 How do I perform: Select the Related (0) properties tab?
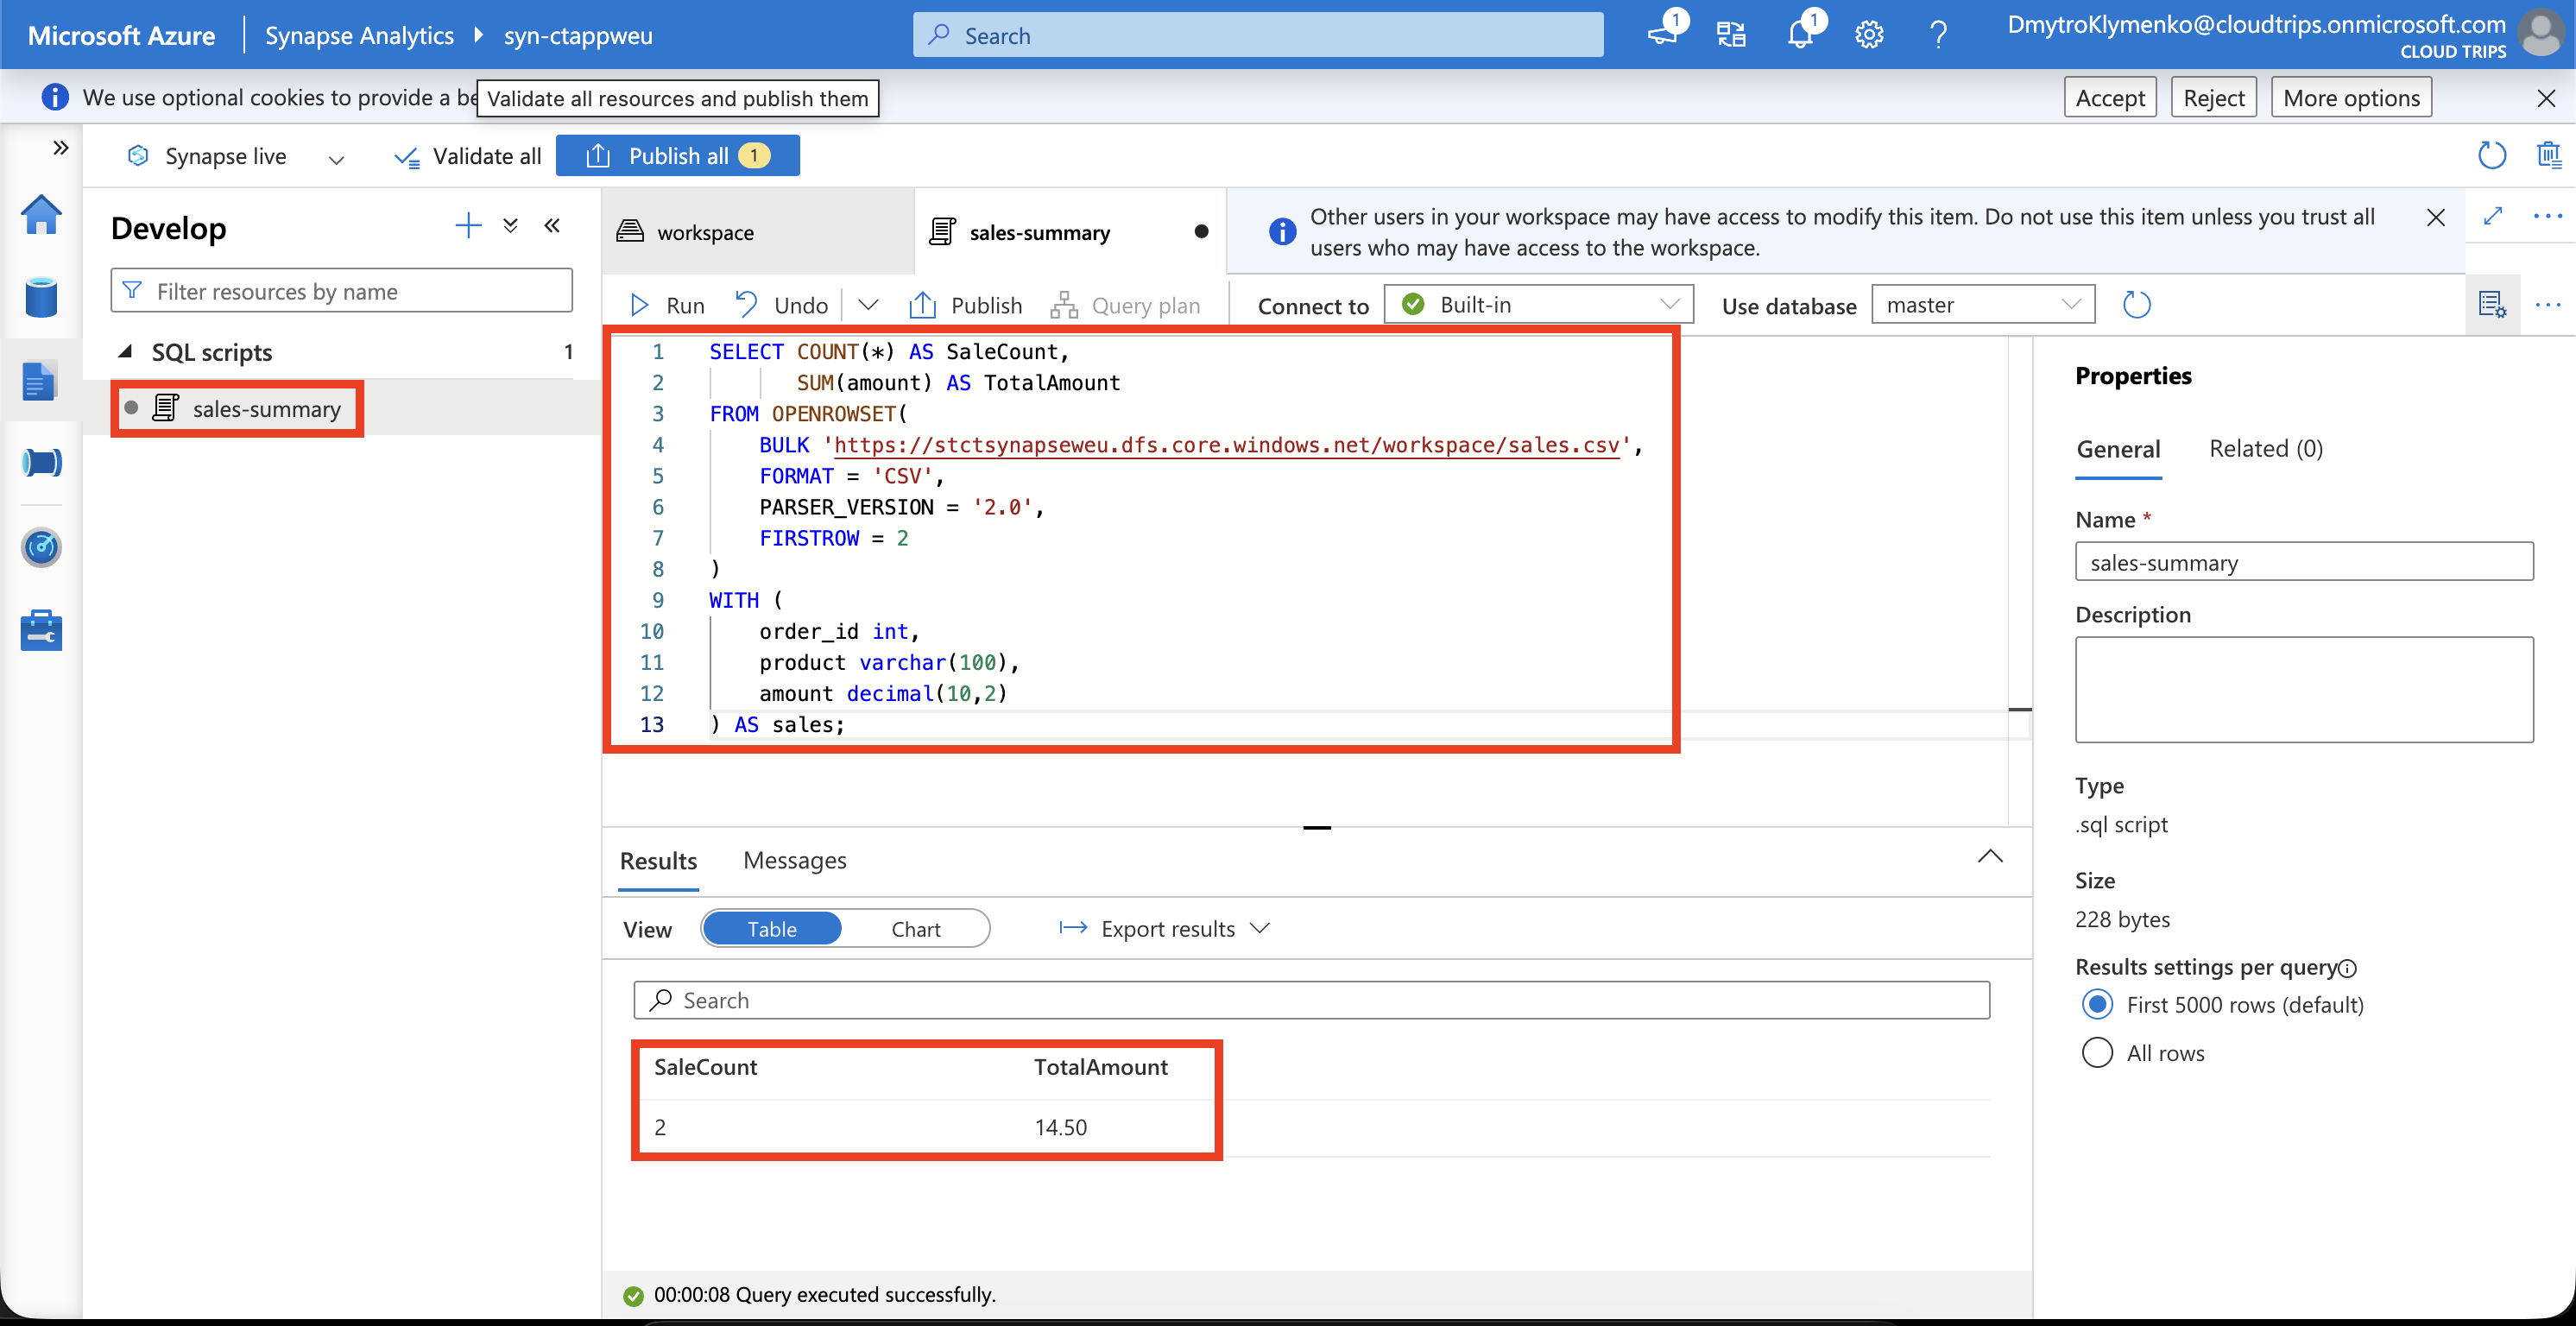coord(2265,448)
